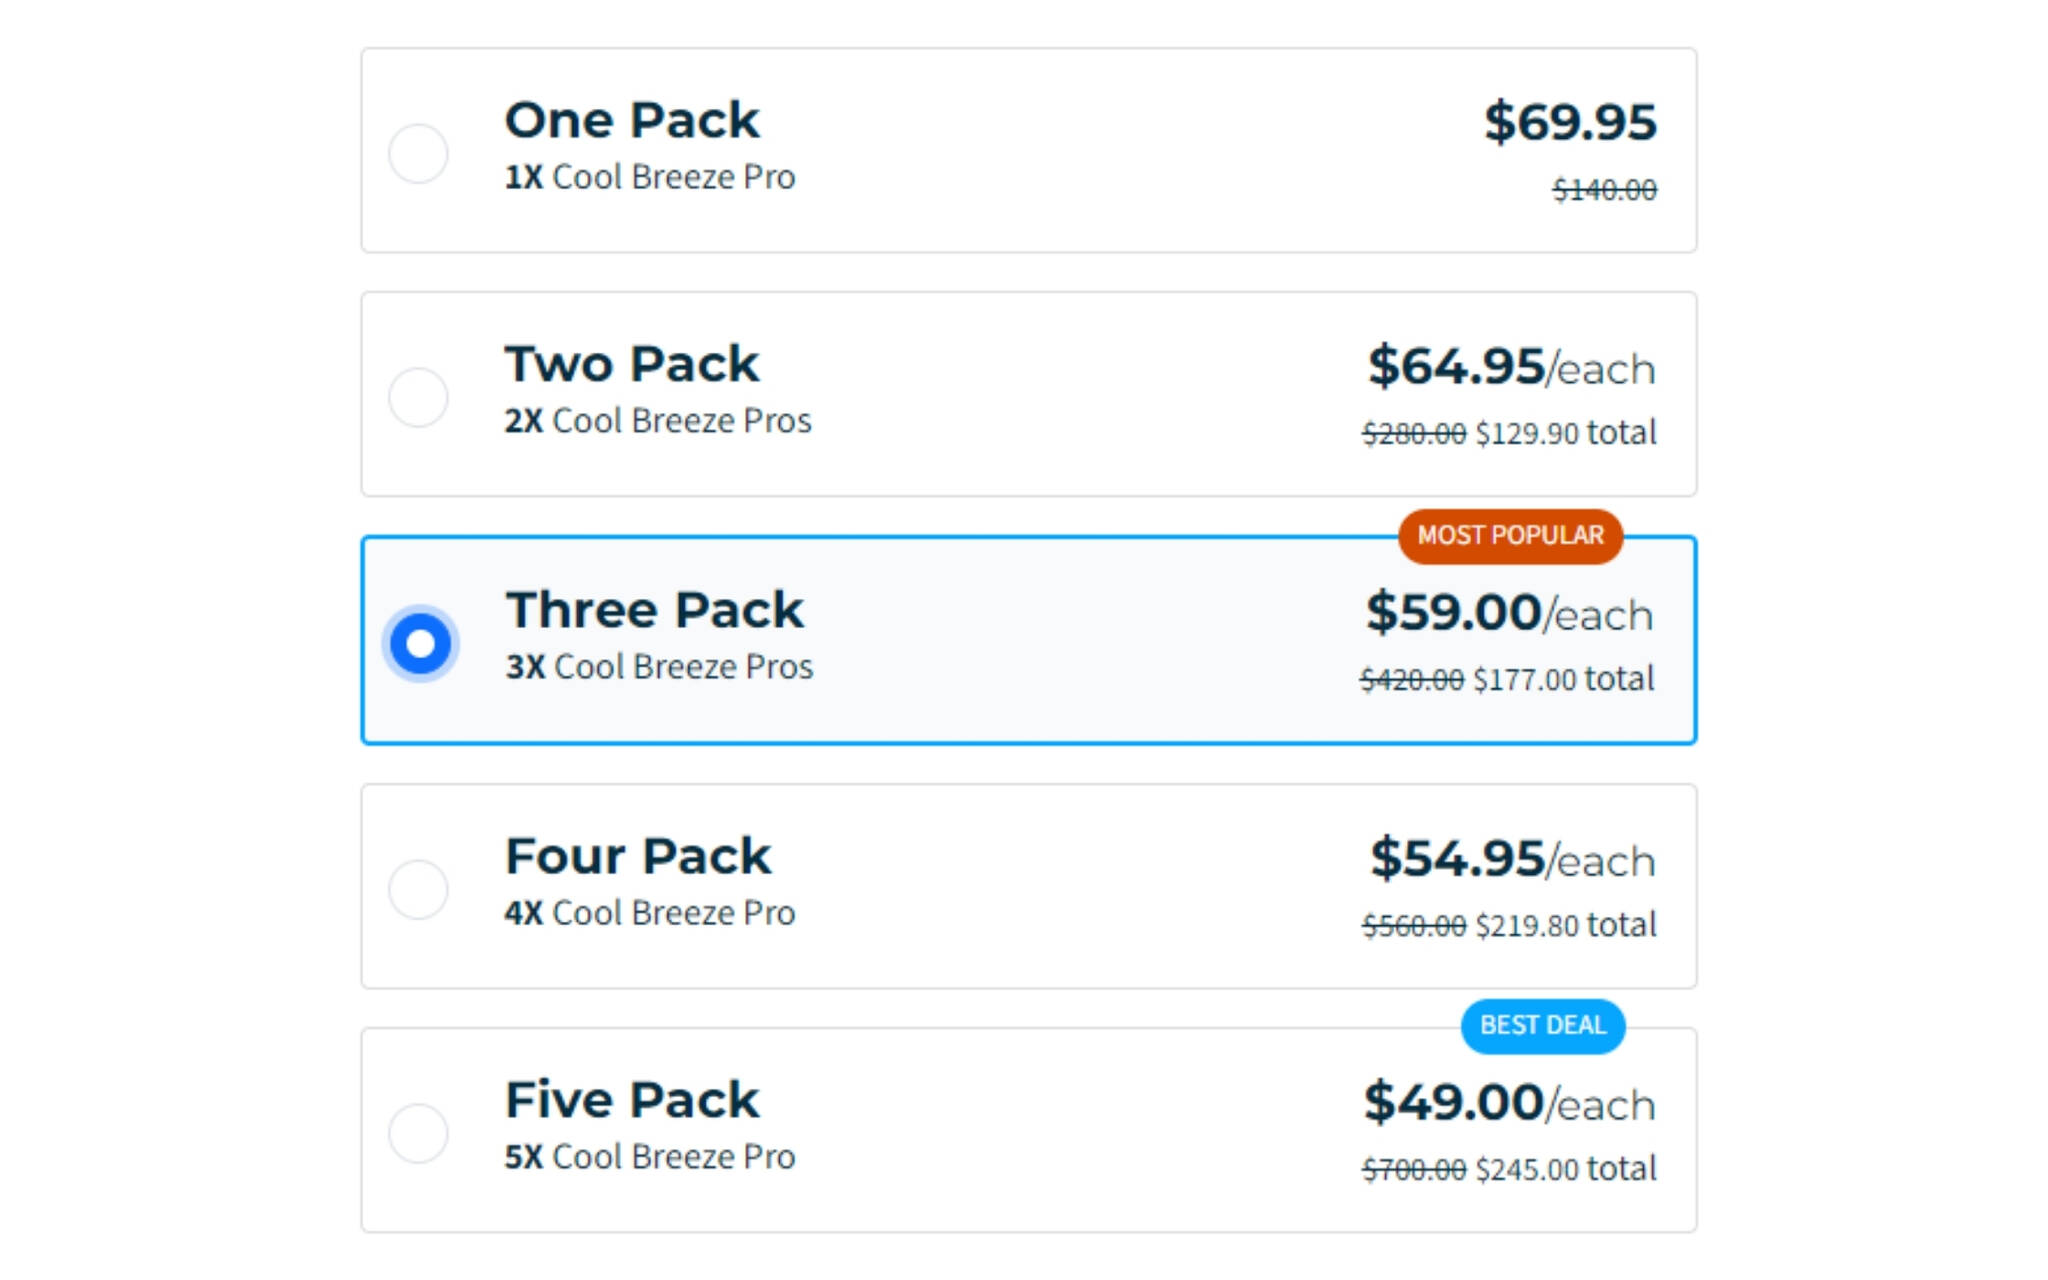Viewport: 2048px width, 1280px height.
Task: Click the BEST DEAL badge
Action: 1542,1026
